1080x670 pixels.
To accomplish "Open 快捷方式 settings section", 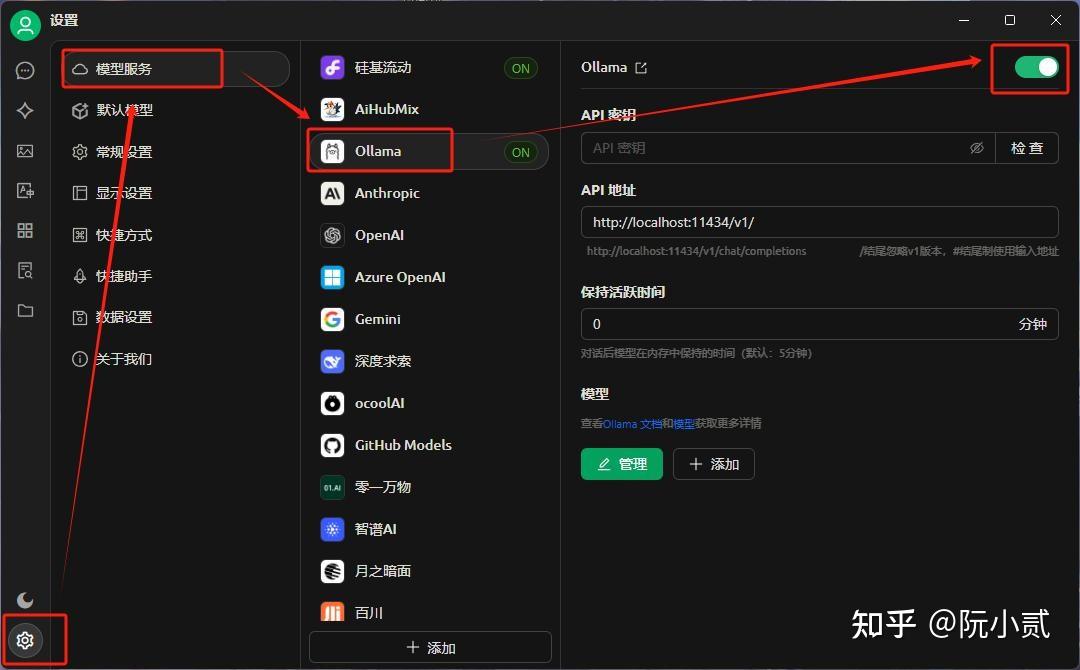I will coord(176,235).
